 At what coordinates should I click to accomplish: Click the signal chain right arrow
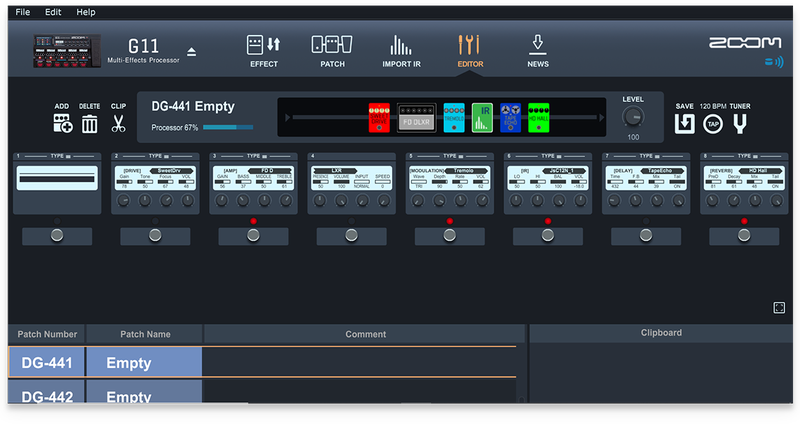[x=601, y=118]
